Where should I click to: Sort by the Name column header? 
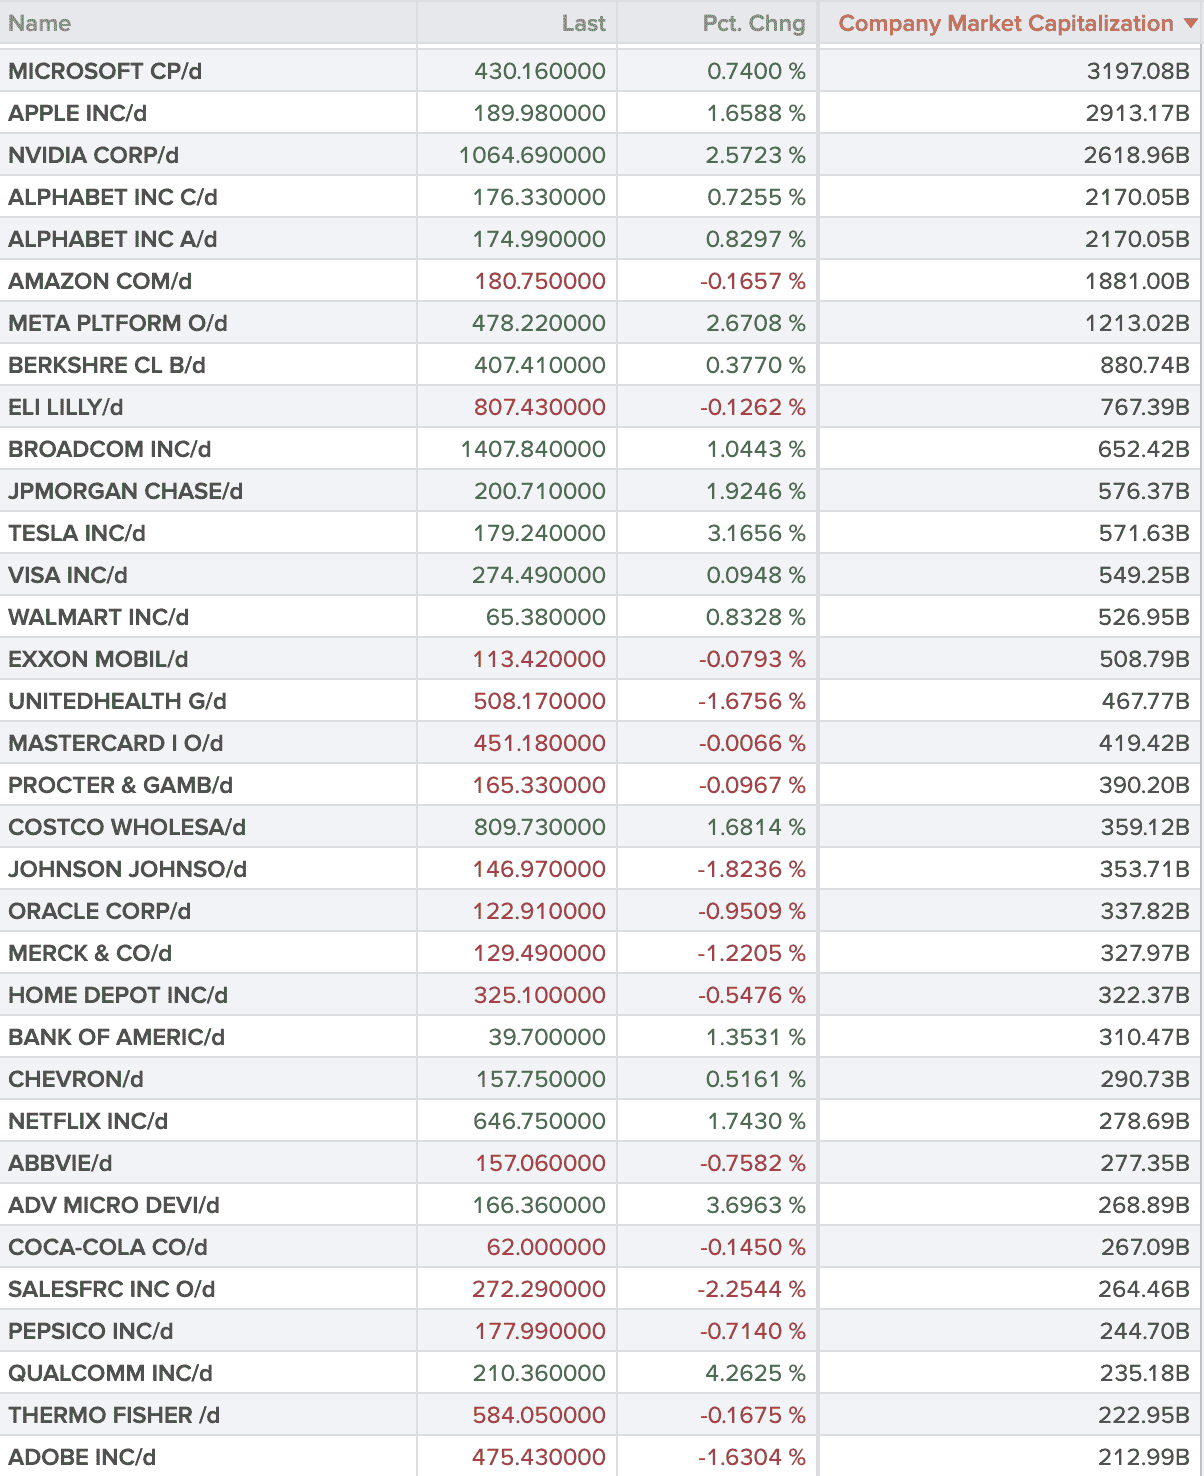[40, 23]
